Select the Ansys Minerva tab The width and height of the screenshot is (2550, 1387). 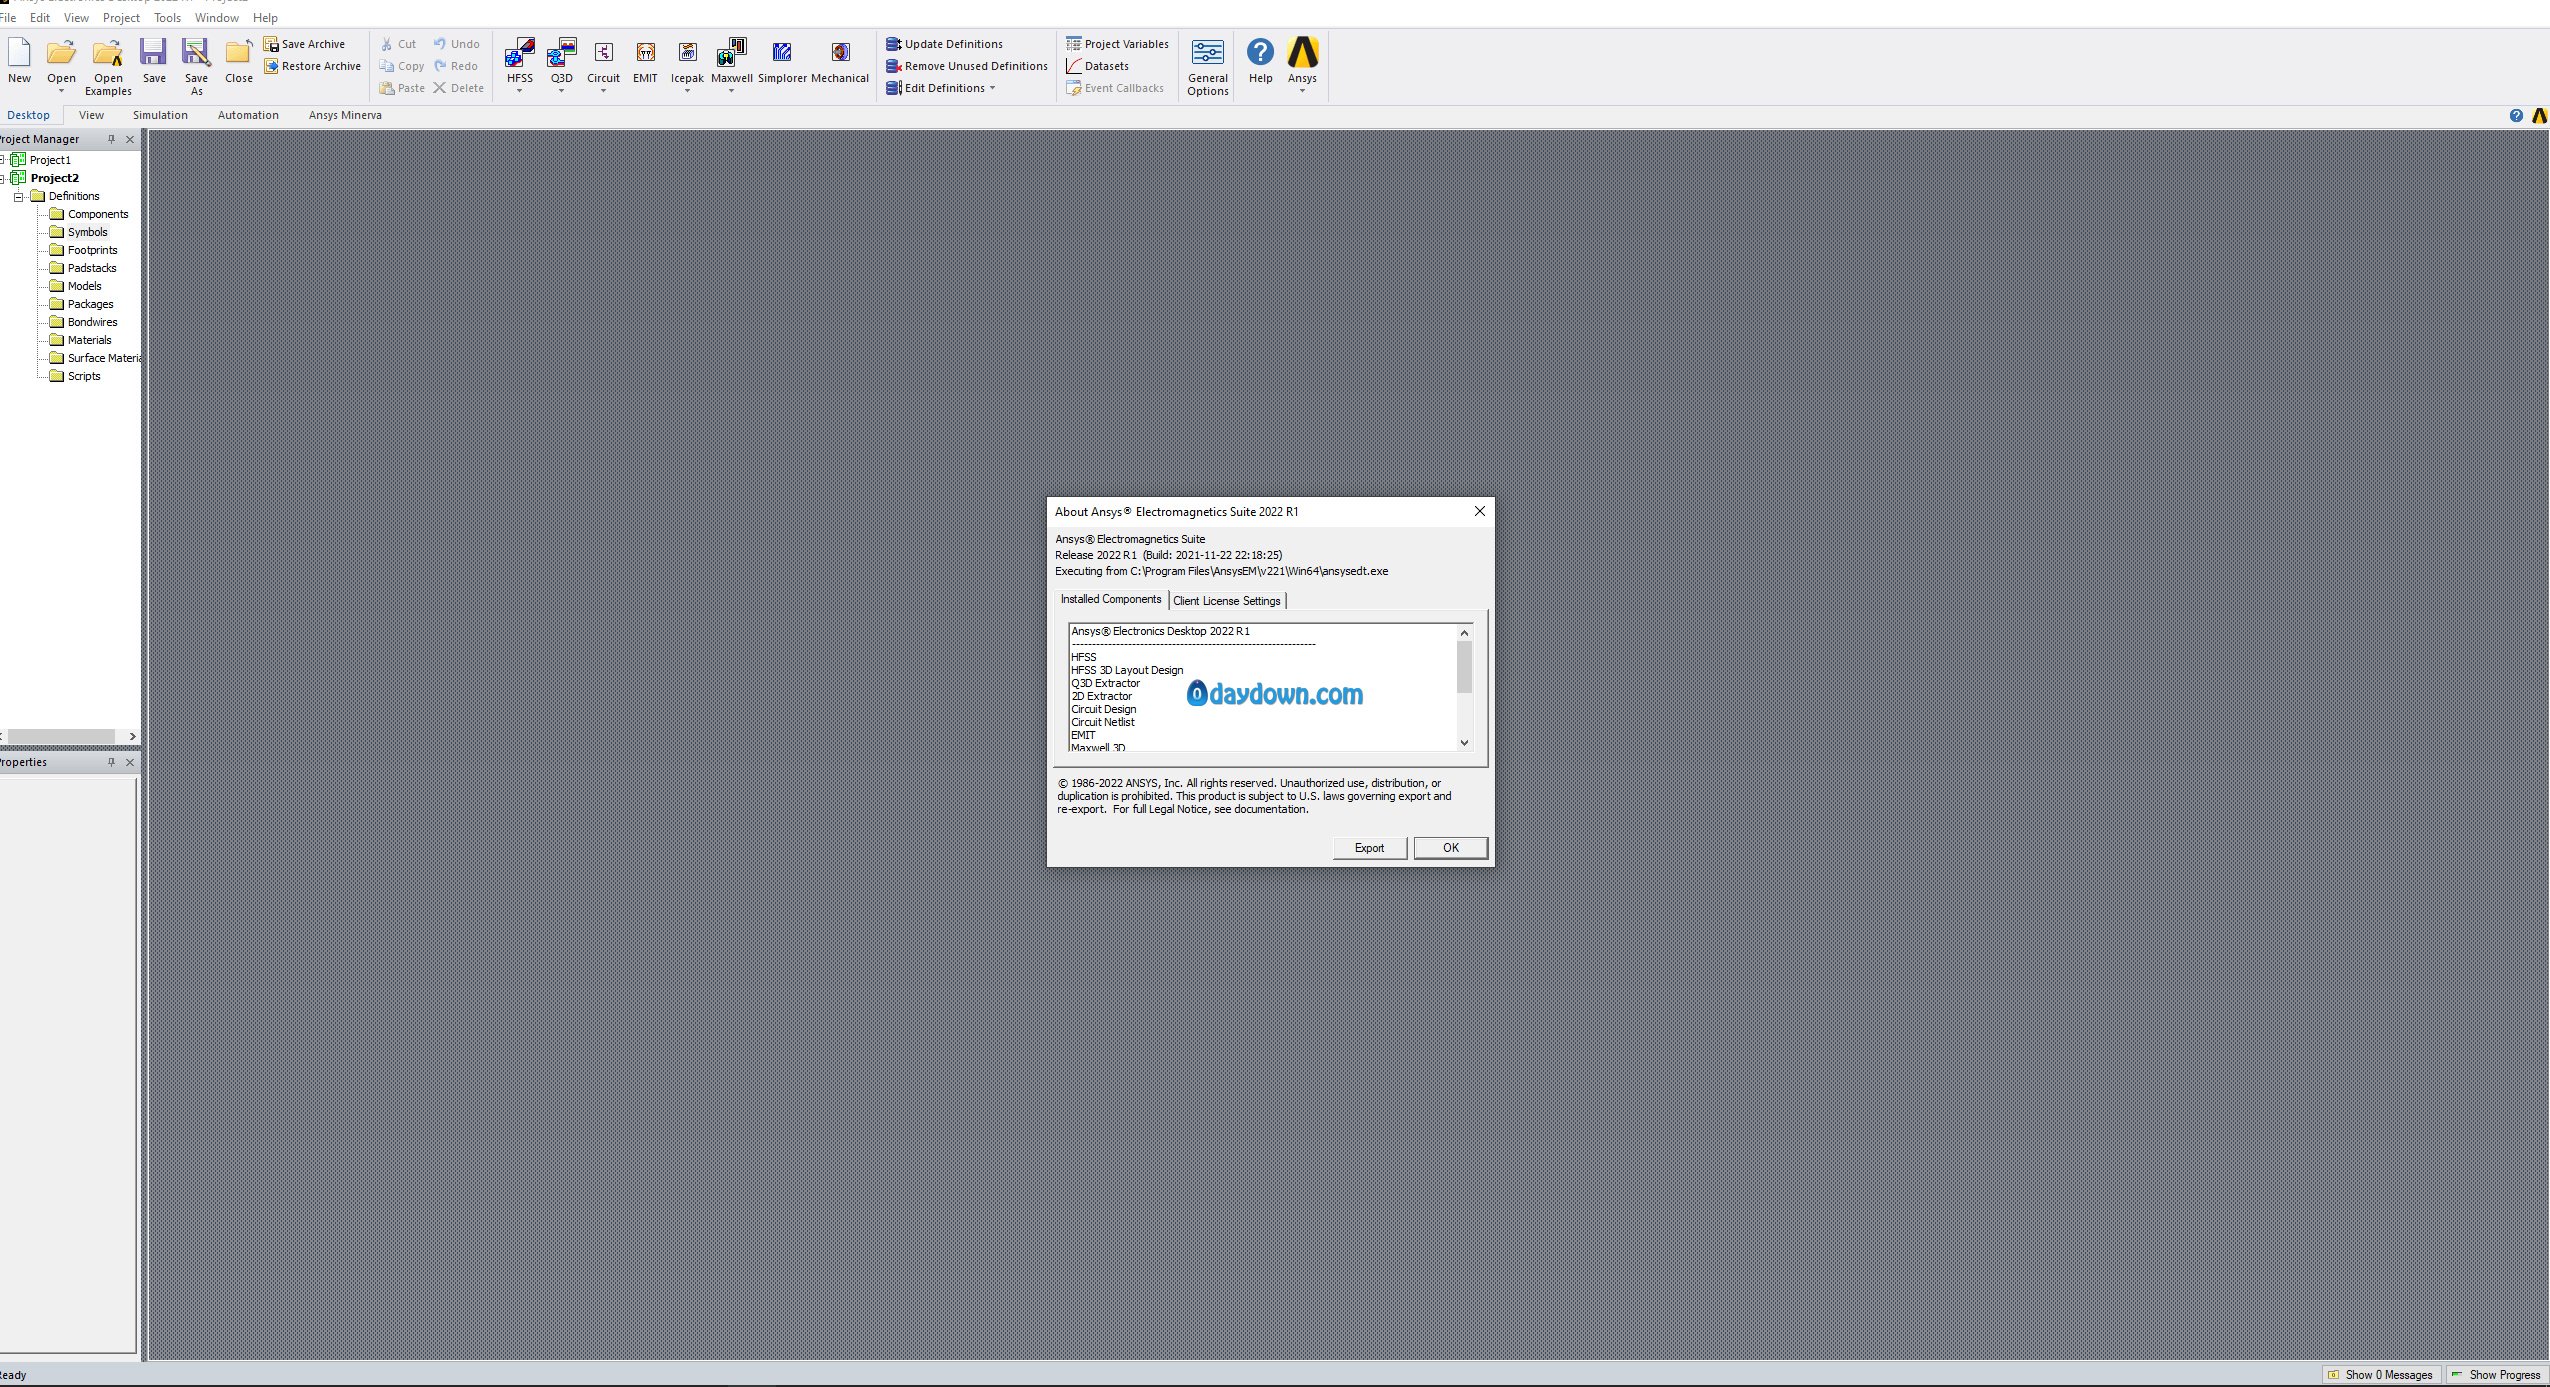[x=345, y=115]
